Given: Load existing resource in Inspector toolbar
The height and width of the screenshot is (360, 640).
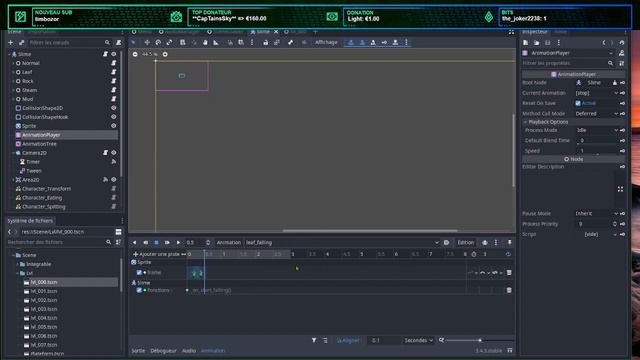Looking at the screenshot, I should coord(536,42).
